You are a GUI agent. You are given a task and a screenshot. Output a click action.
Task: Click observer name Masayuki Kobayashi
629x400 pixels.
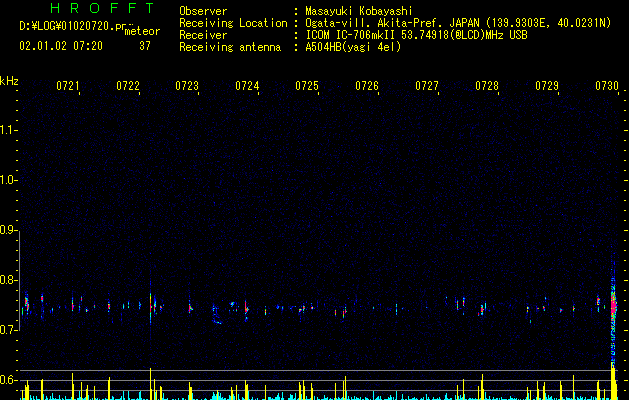coord(359,11)
